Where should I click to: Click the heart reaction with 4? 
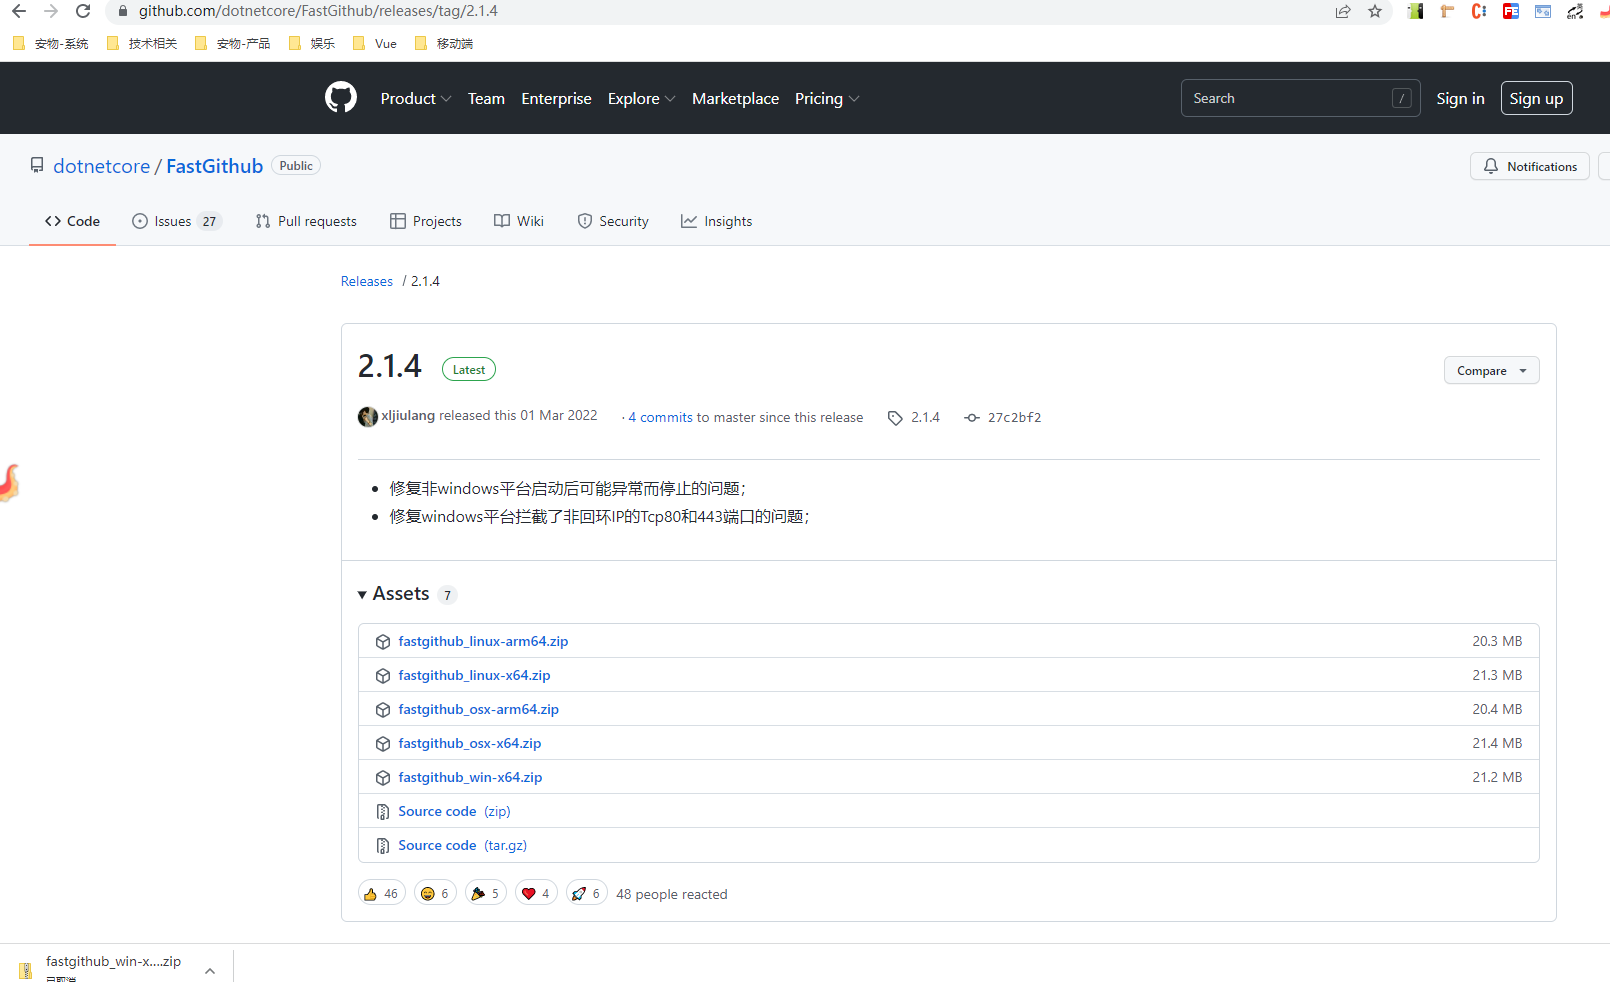click(536, 893)
